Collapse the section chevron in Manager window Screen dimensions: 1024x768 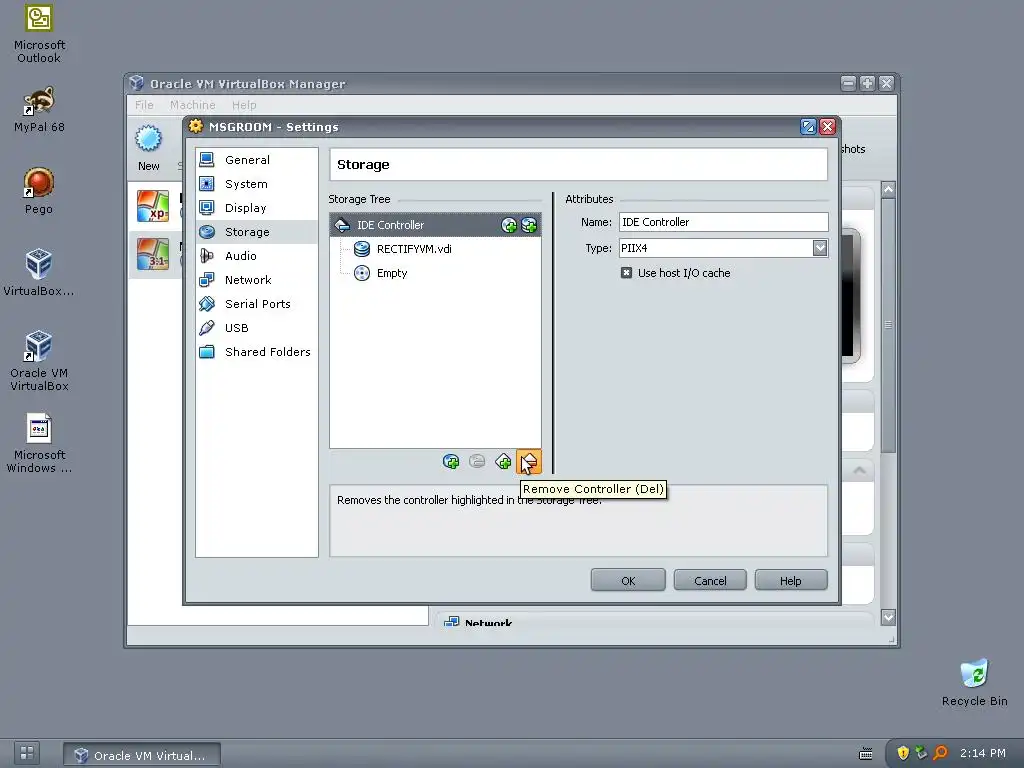(859, 470)
